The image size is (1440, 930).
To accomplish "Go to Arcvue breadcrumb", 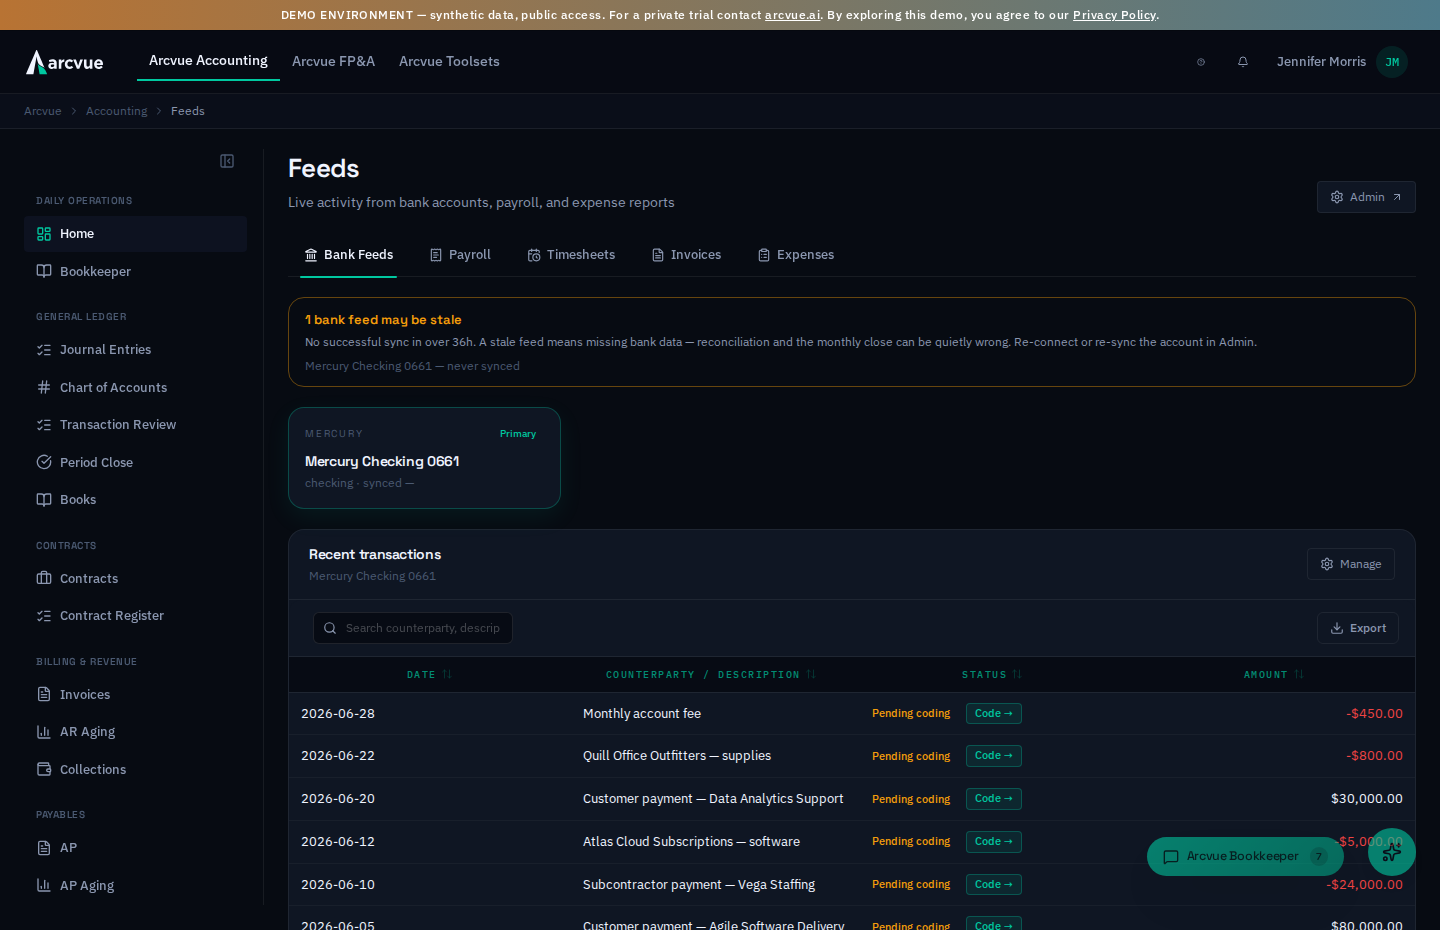I will (43, 111).
